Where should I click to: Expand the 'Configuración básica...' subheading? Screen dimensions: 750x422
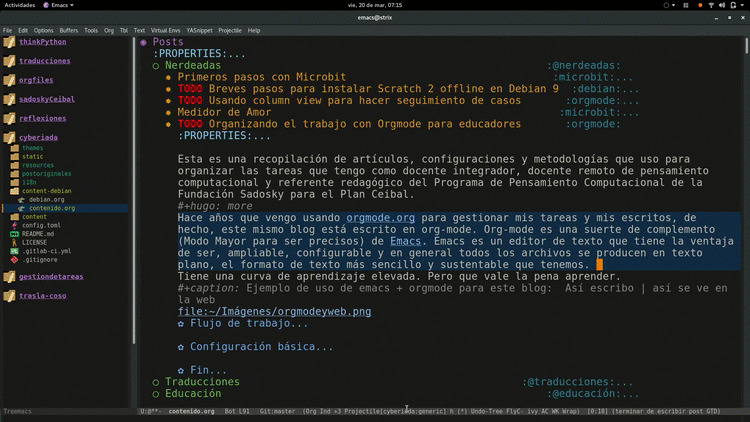pyautogui.click(x=261, y=347)
